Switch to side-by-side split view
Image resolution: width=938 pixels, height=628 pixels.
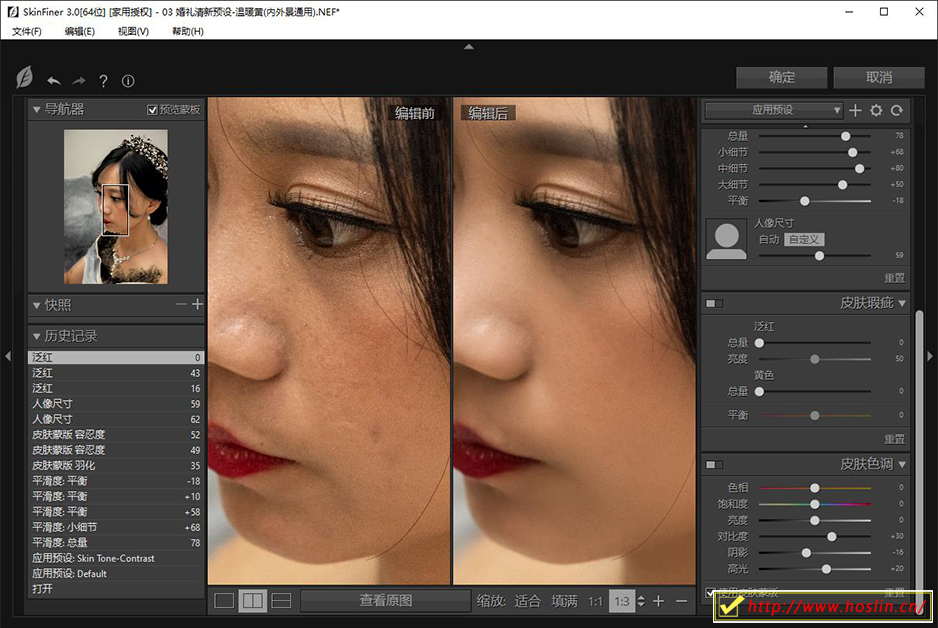tap(253, 600)
